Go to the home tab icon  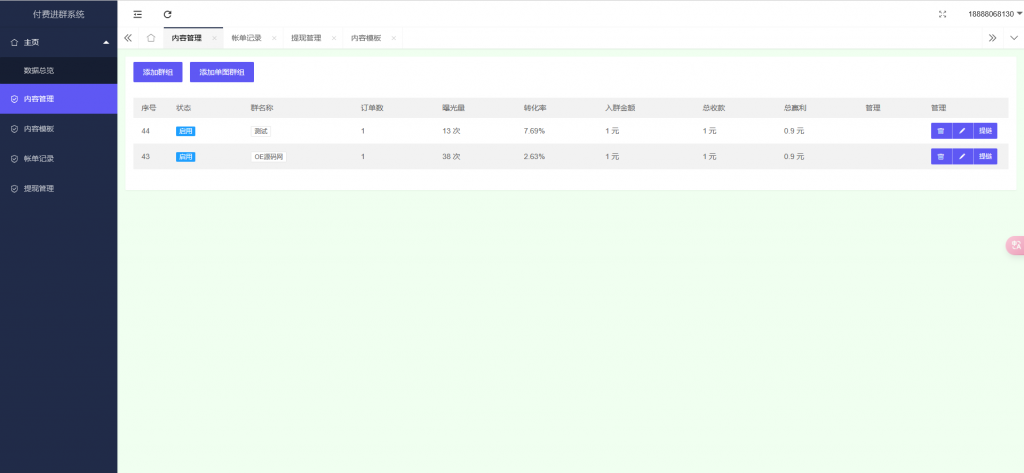pos(150,38)
